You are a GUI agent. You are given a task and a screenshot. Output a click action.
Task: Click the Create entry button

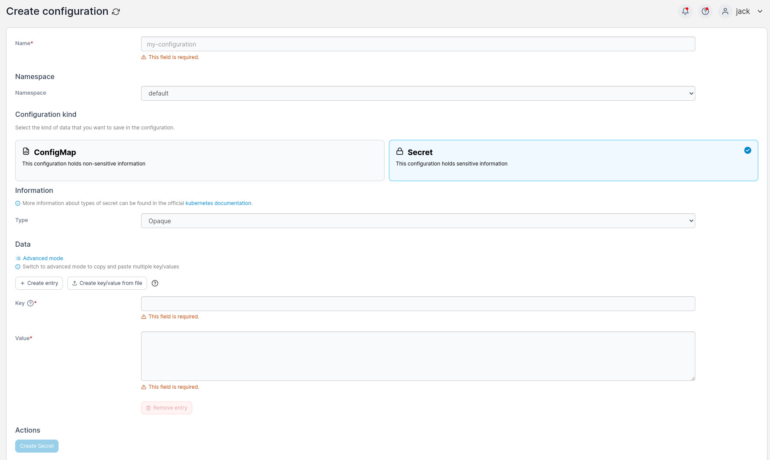pos(39,283)
